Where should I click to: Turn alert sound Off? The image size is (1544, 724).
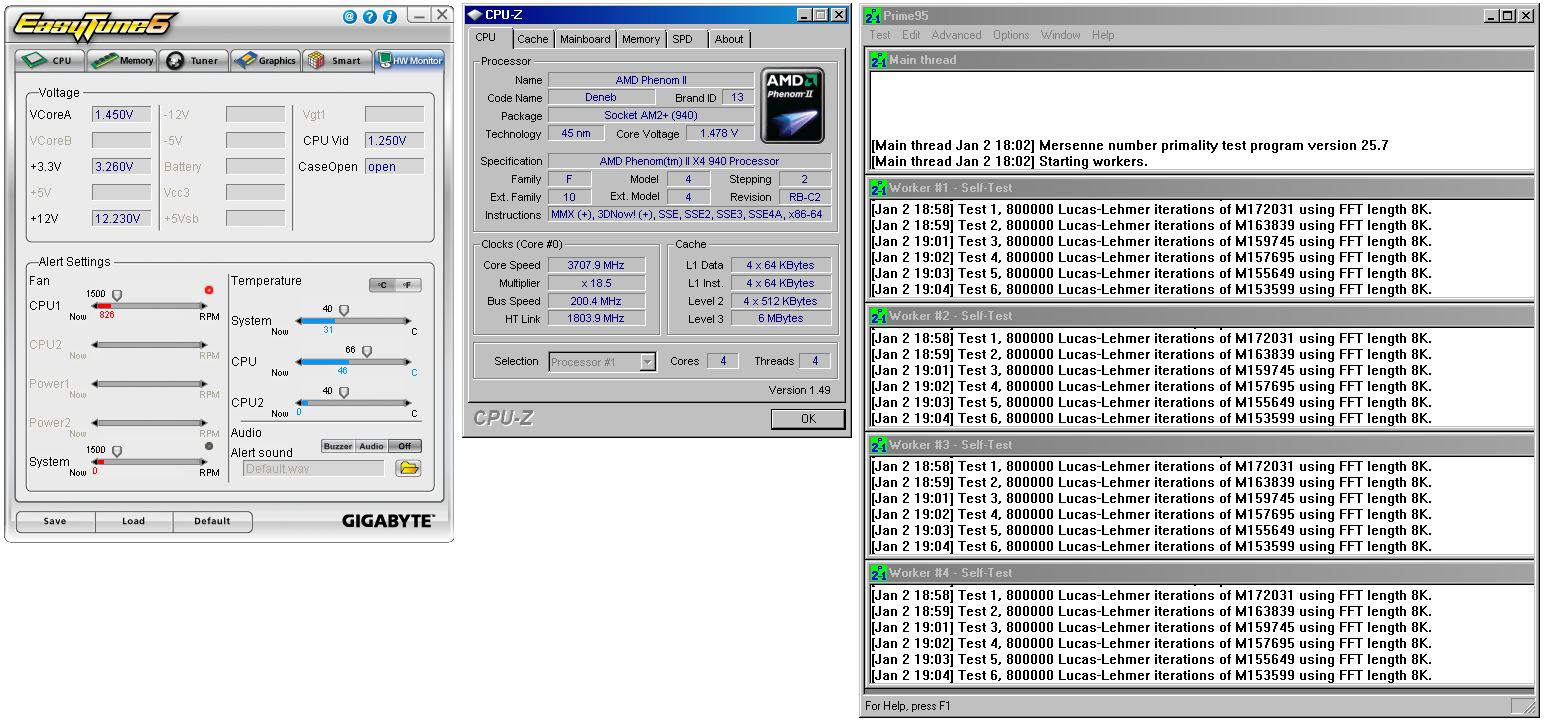405,446
